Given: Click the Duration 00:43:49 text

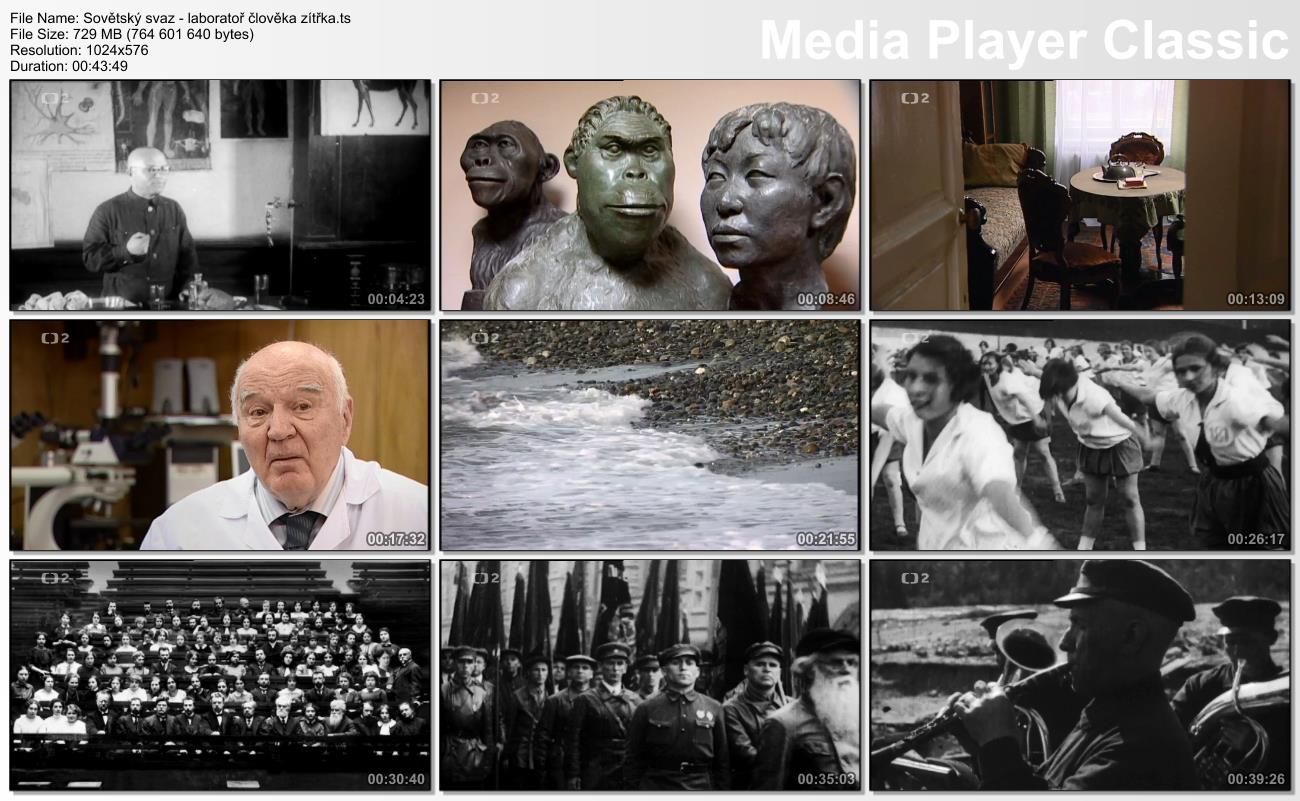Looking at the screenshot, I should pos(69,66).
